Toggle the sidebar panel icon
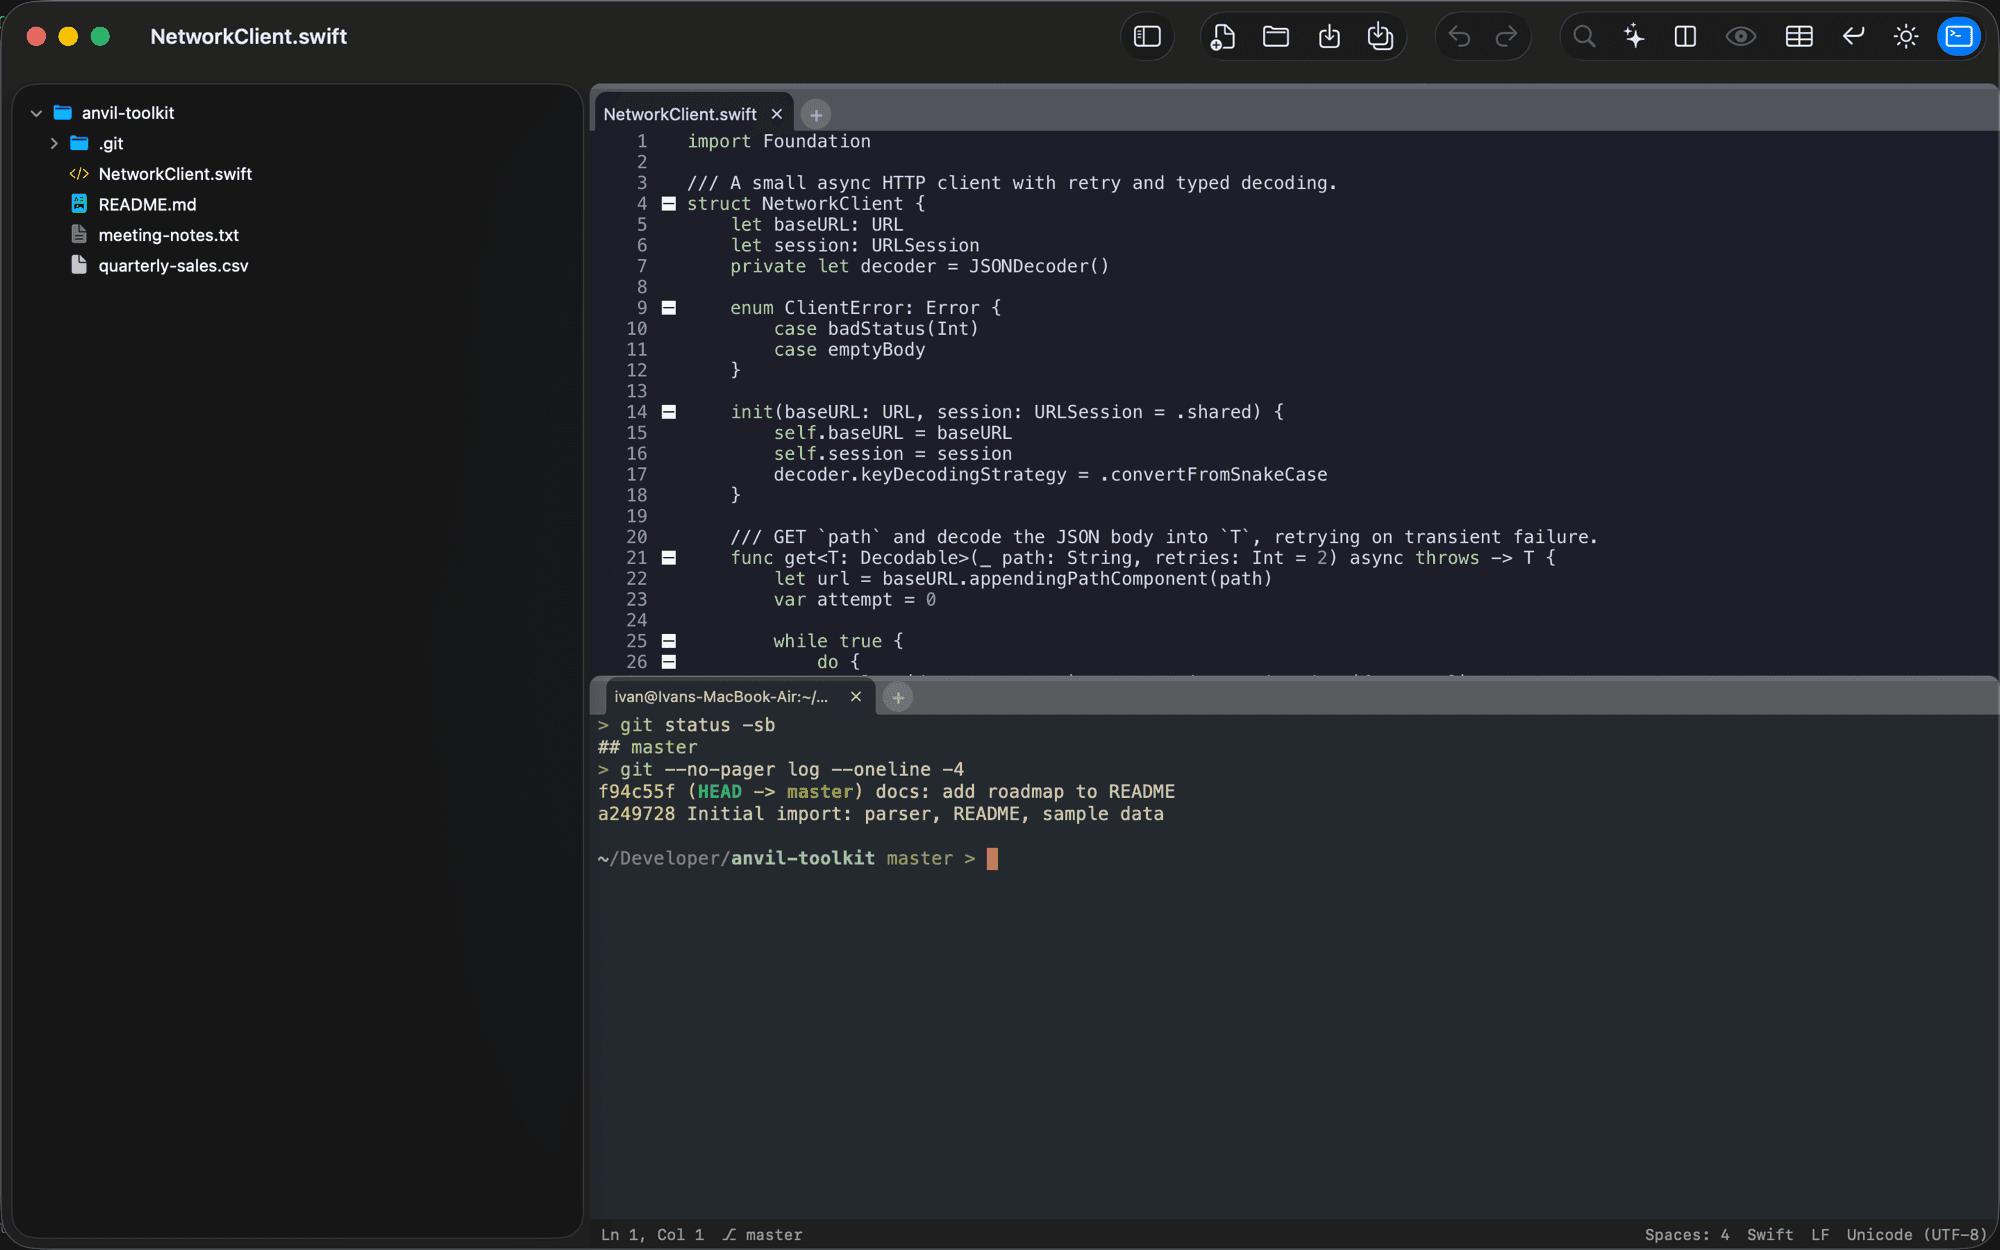Screen dimensions: 2000x1250 tap(1147, 37)
